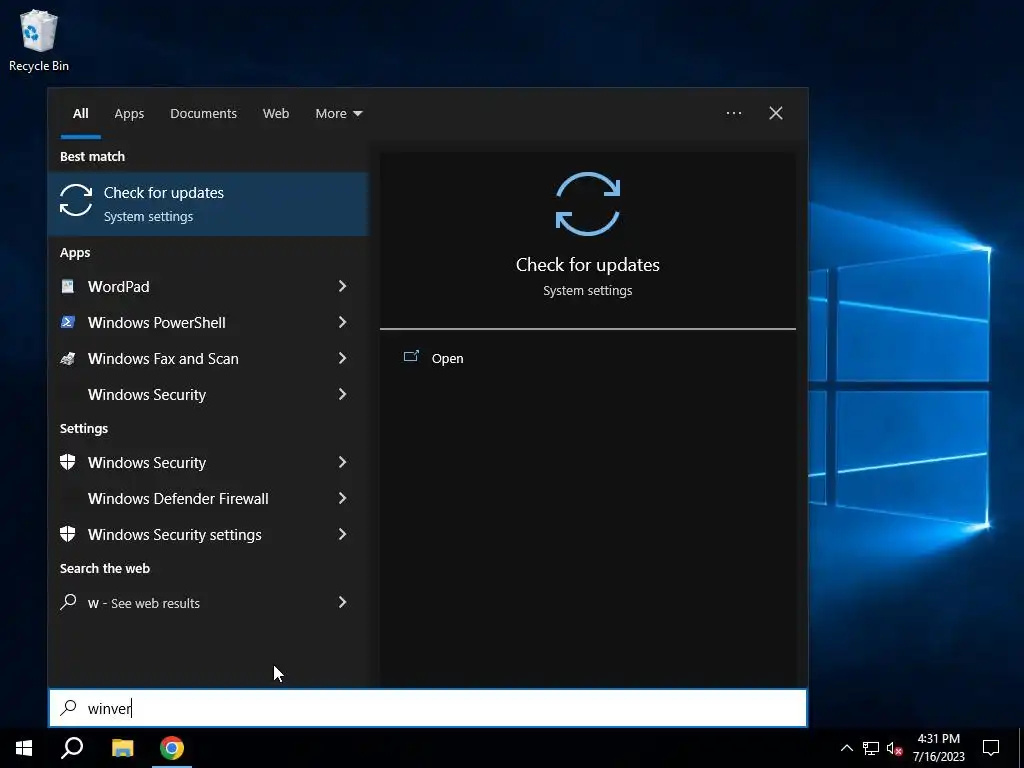Click the search input field containing winver
Screen dimensions: 1024x768
(428, 708)
